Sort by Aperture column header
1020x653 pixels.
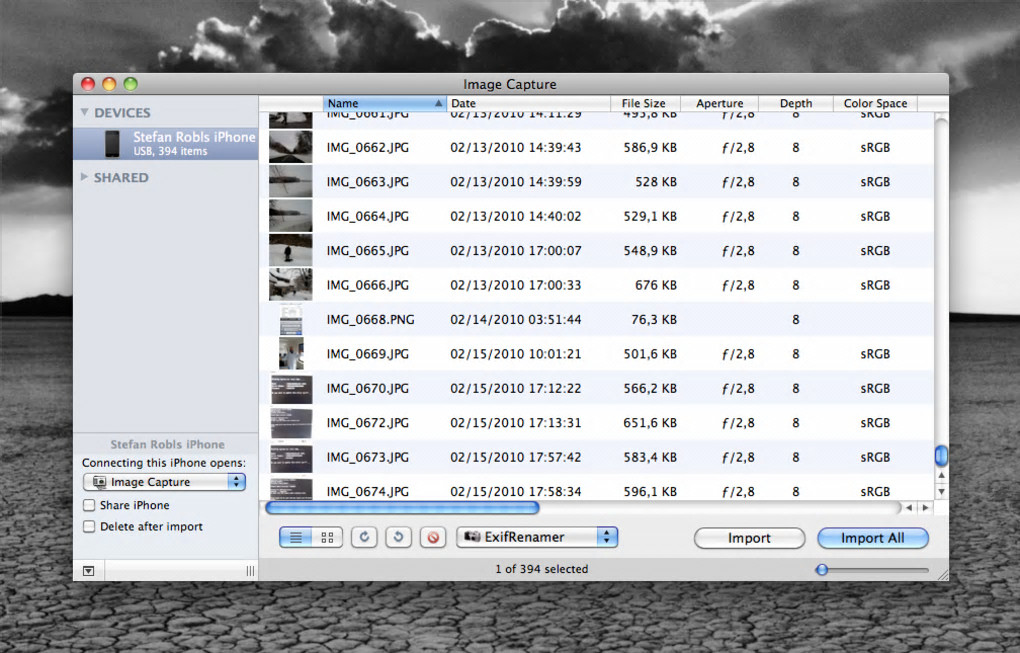[719, 103]
